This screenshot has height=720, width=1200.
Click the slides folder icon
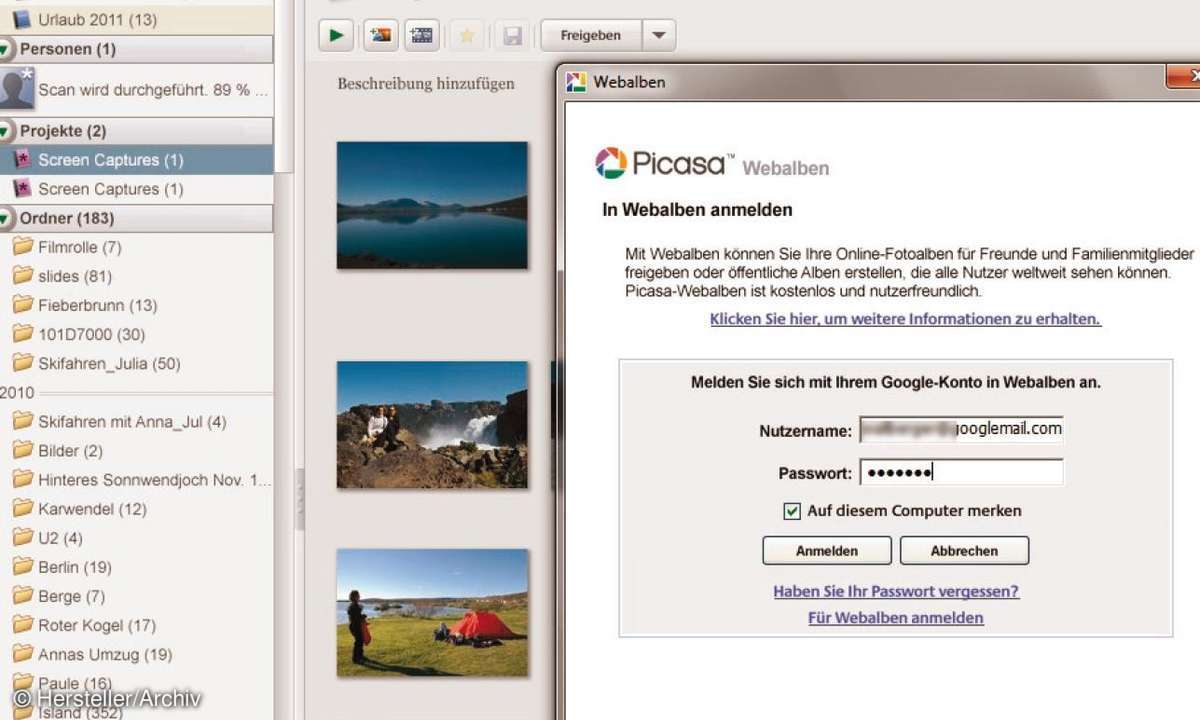click(22, 276)
